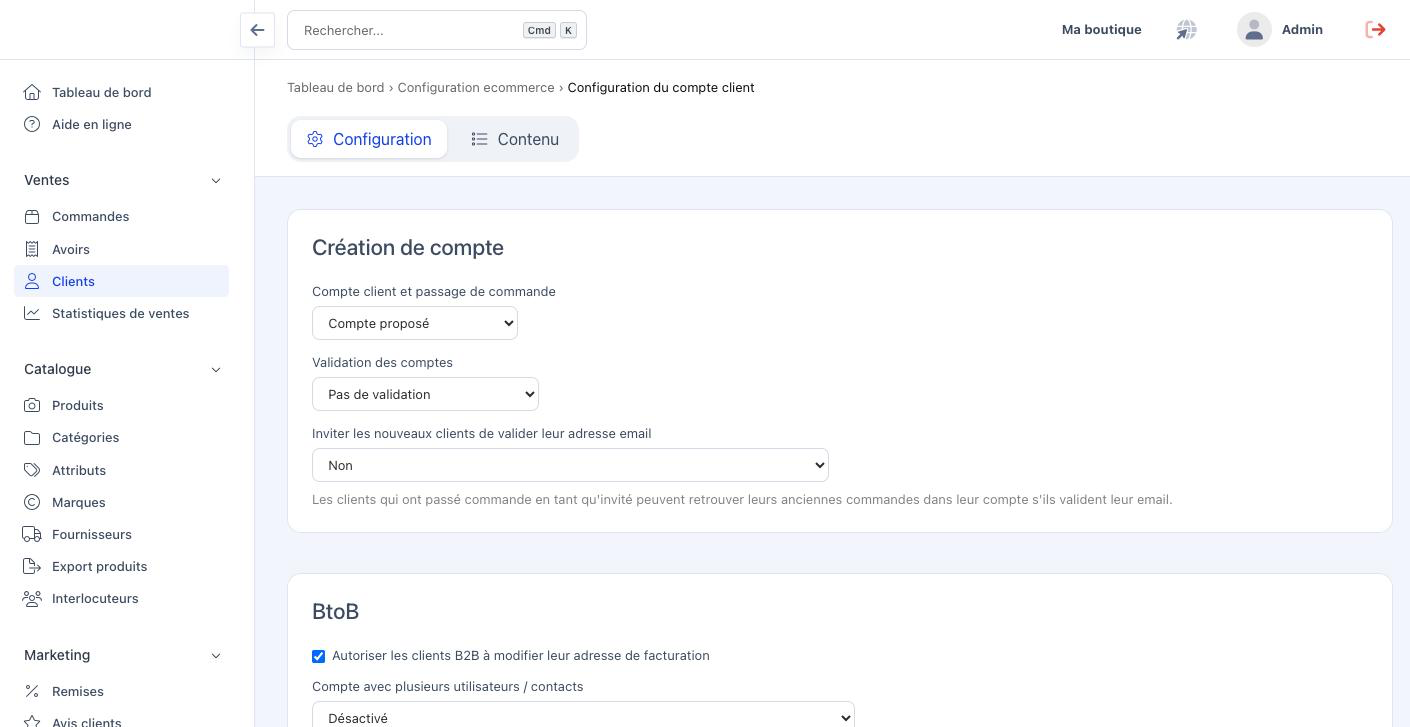Click the Produits camera icon
Screen dimensions: 1410x727
pos(32,405)
